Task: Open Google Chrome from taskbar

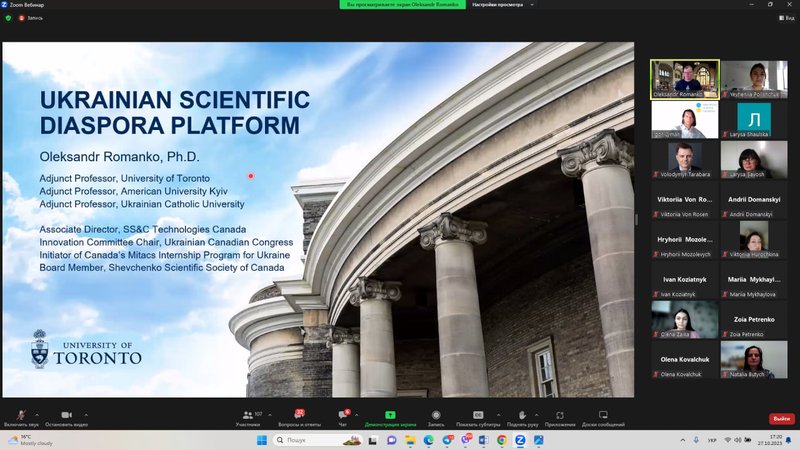Action: click(502, 440)
